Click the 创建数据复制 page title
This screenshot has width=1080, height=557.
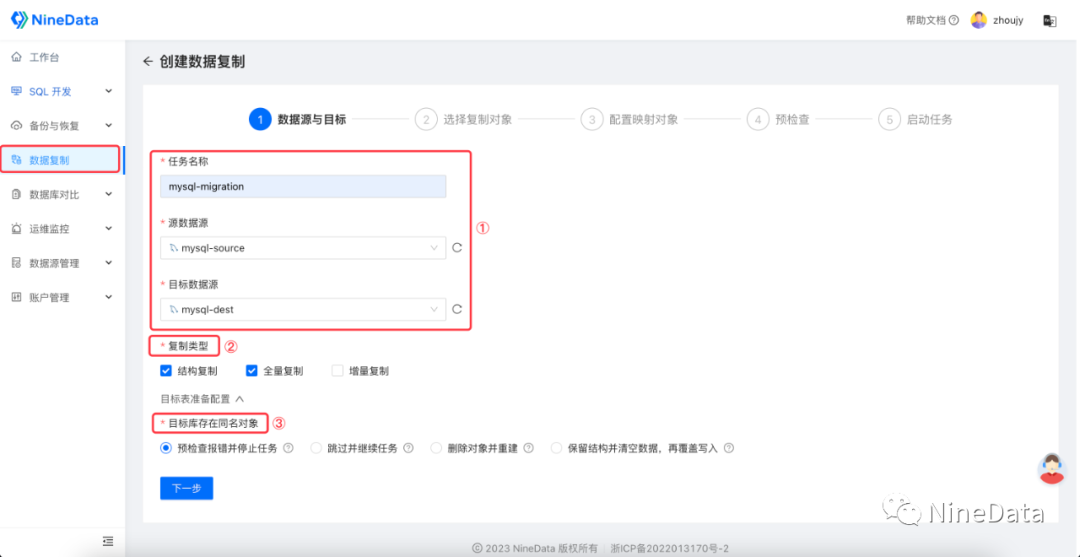point(202,61)
